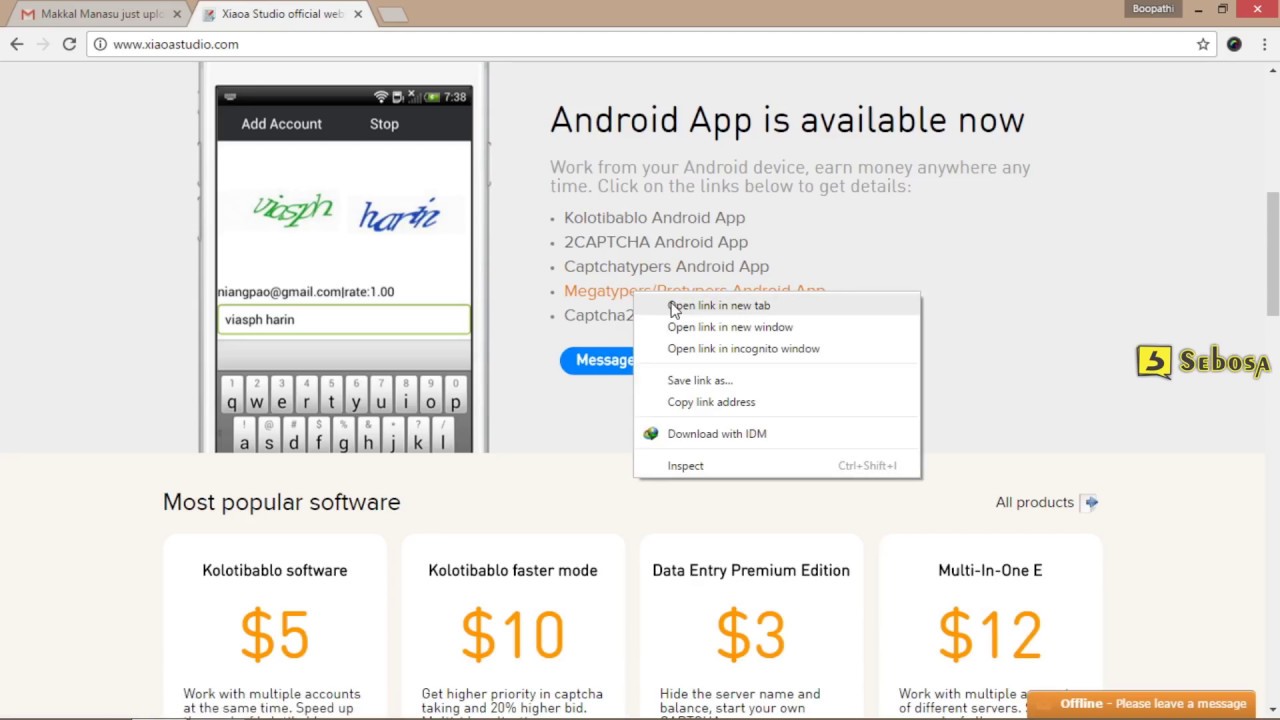The height and width of the screenshot is (720, 1280).
Task: Click Data Entry Premium Edition title
Action: coord(751,571)
